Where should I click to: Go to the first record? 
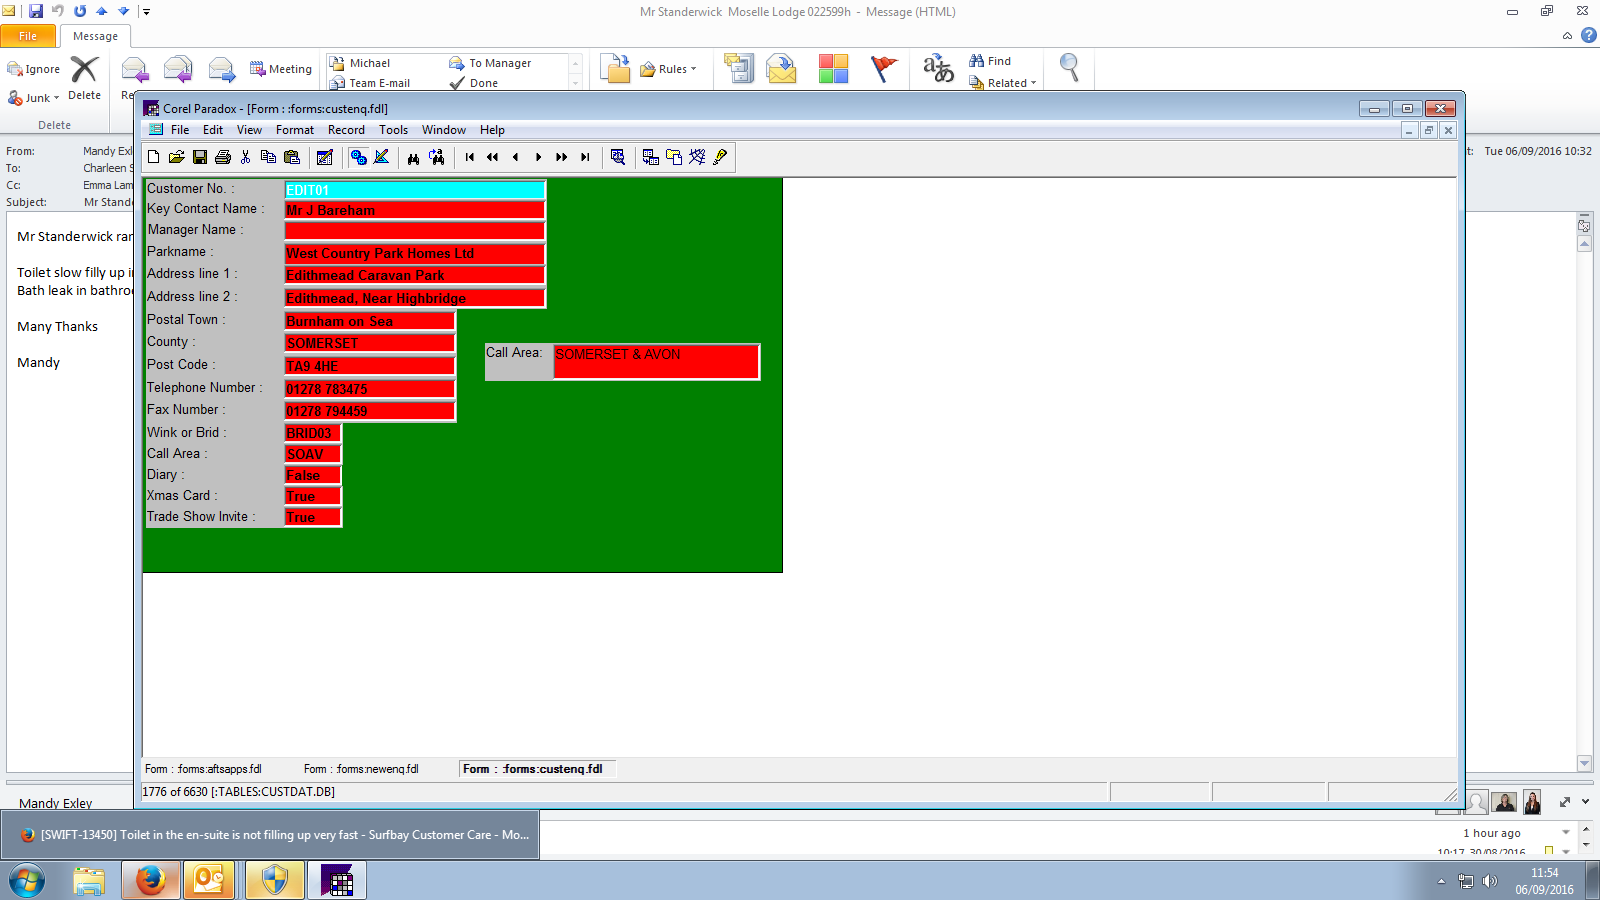[x=470, y=157]
